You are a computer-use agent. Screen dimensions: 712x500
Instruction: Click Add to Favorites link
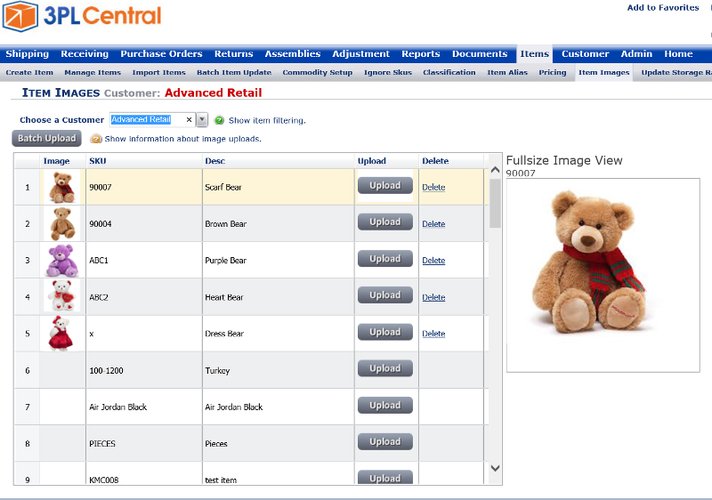(x=663, y=8)
